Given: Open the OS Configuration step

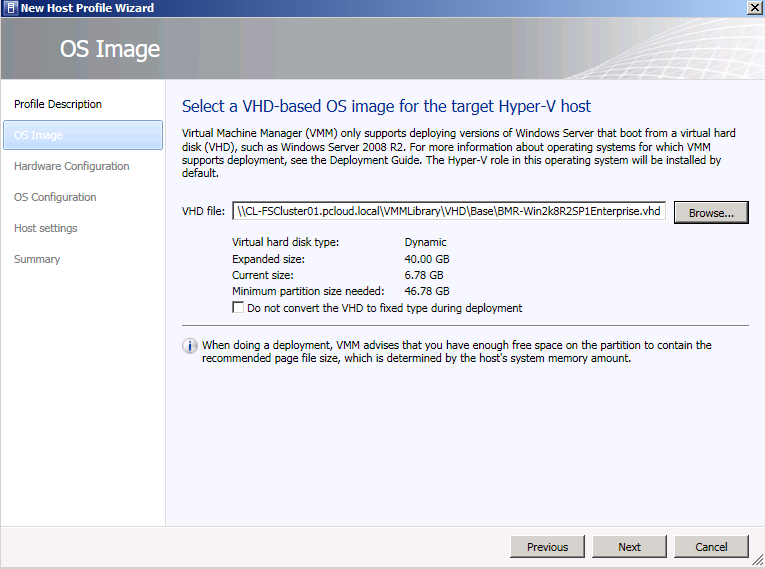Looking at the screenshot, I should click(x=55, y=197).
